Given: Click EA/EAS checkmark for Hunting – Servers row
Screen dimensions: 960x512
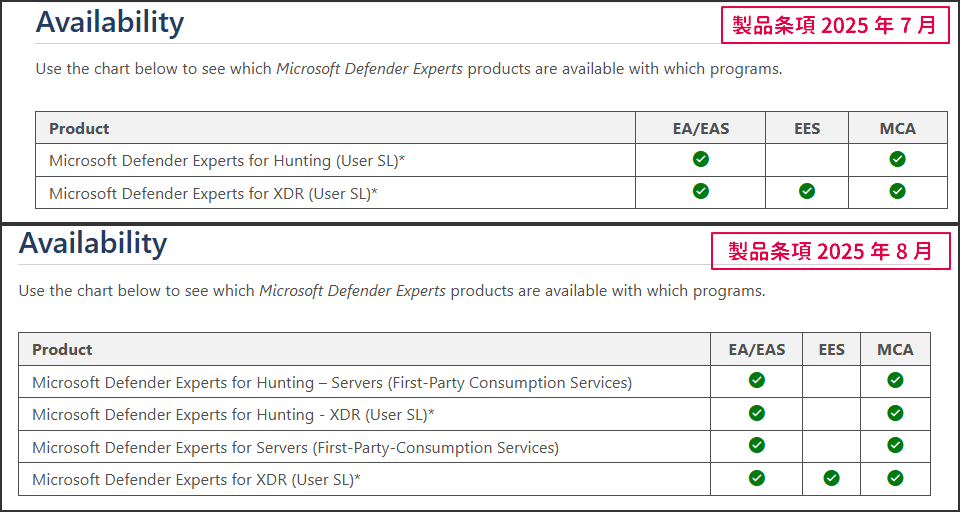Looking at the screenshot, I should tap(757, 380).
